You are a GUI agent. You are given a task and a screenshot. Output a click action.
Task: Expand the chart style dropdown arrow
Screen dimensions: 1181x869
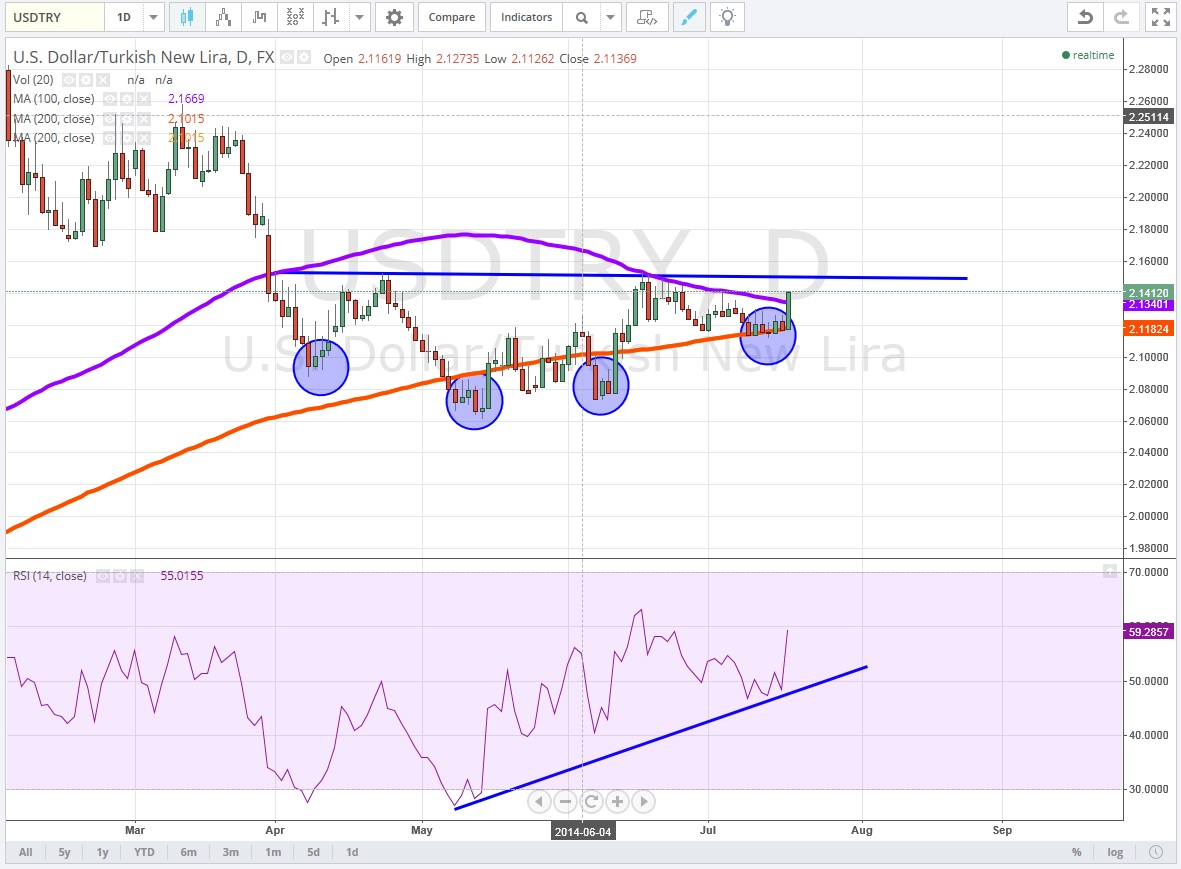pyautogui.click(x=360, y=17)
